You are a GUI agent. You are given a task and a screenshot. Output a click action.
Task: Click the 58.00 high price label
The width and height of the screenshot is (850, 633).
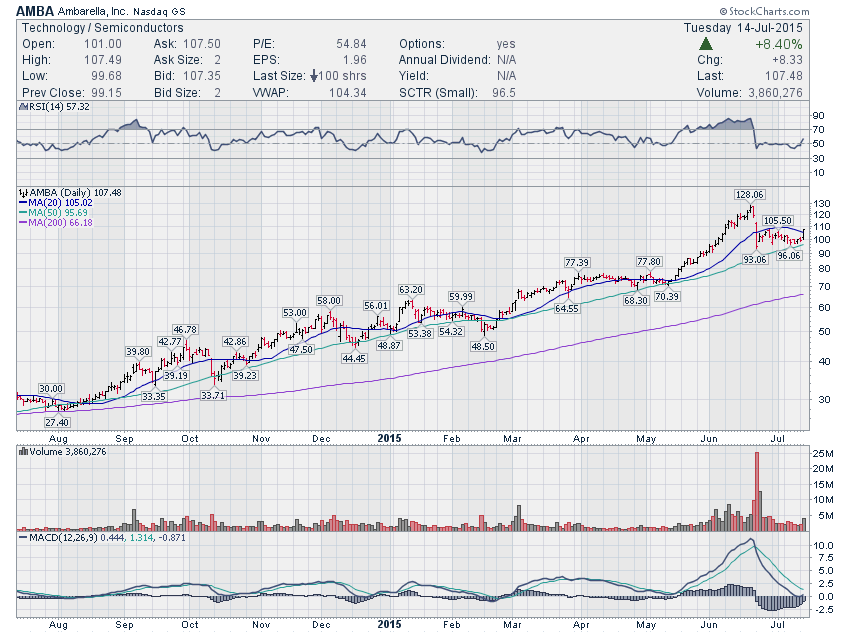point(329,300)
